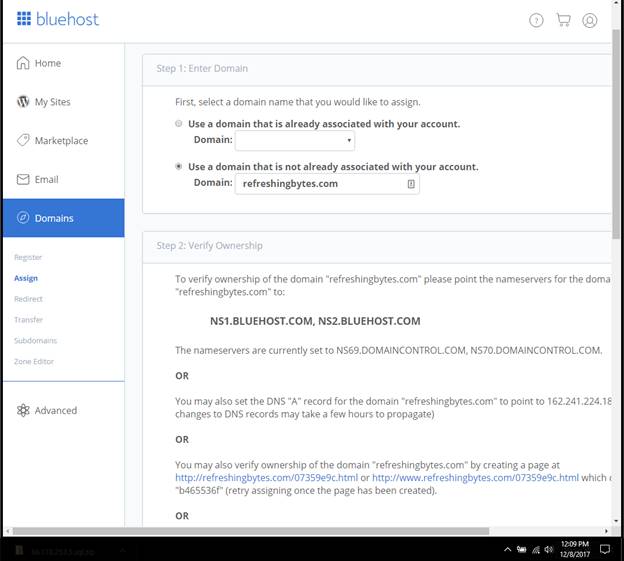Click the WordPress icon beside My Sites
624x561 pixels.
[x=23, y=102]
